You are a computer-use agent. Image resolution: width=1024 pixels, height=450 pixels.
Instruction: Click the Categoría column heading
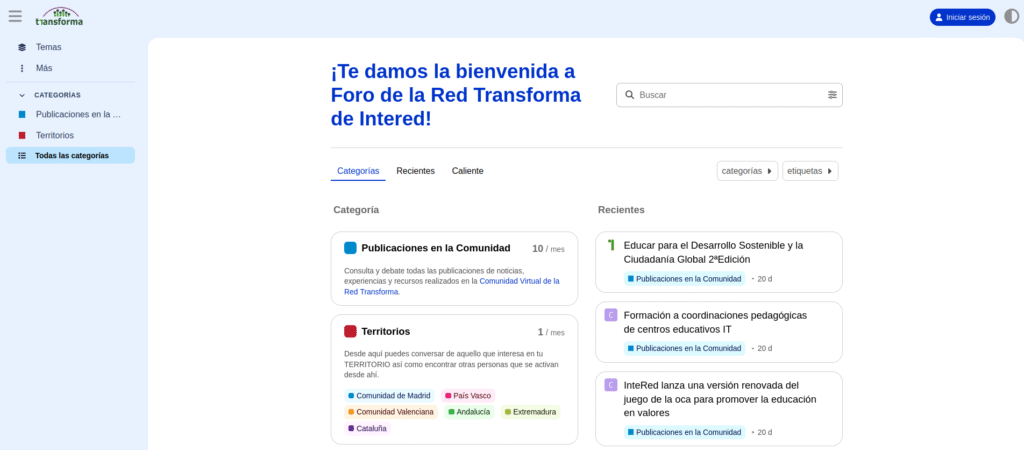click(356, 210)
